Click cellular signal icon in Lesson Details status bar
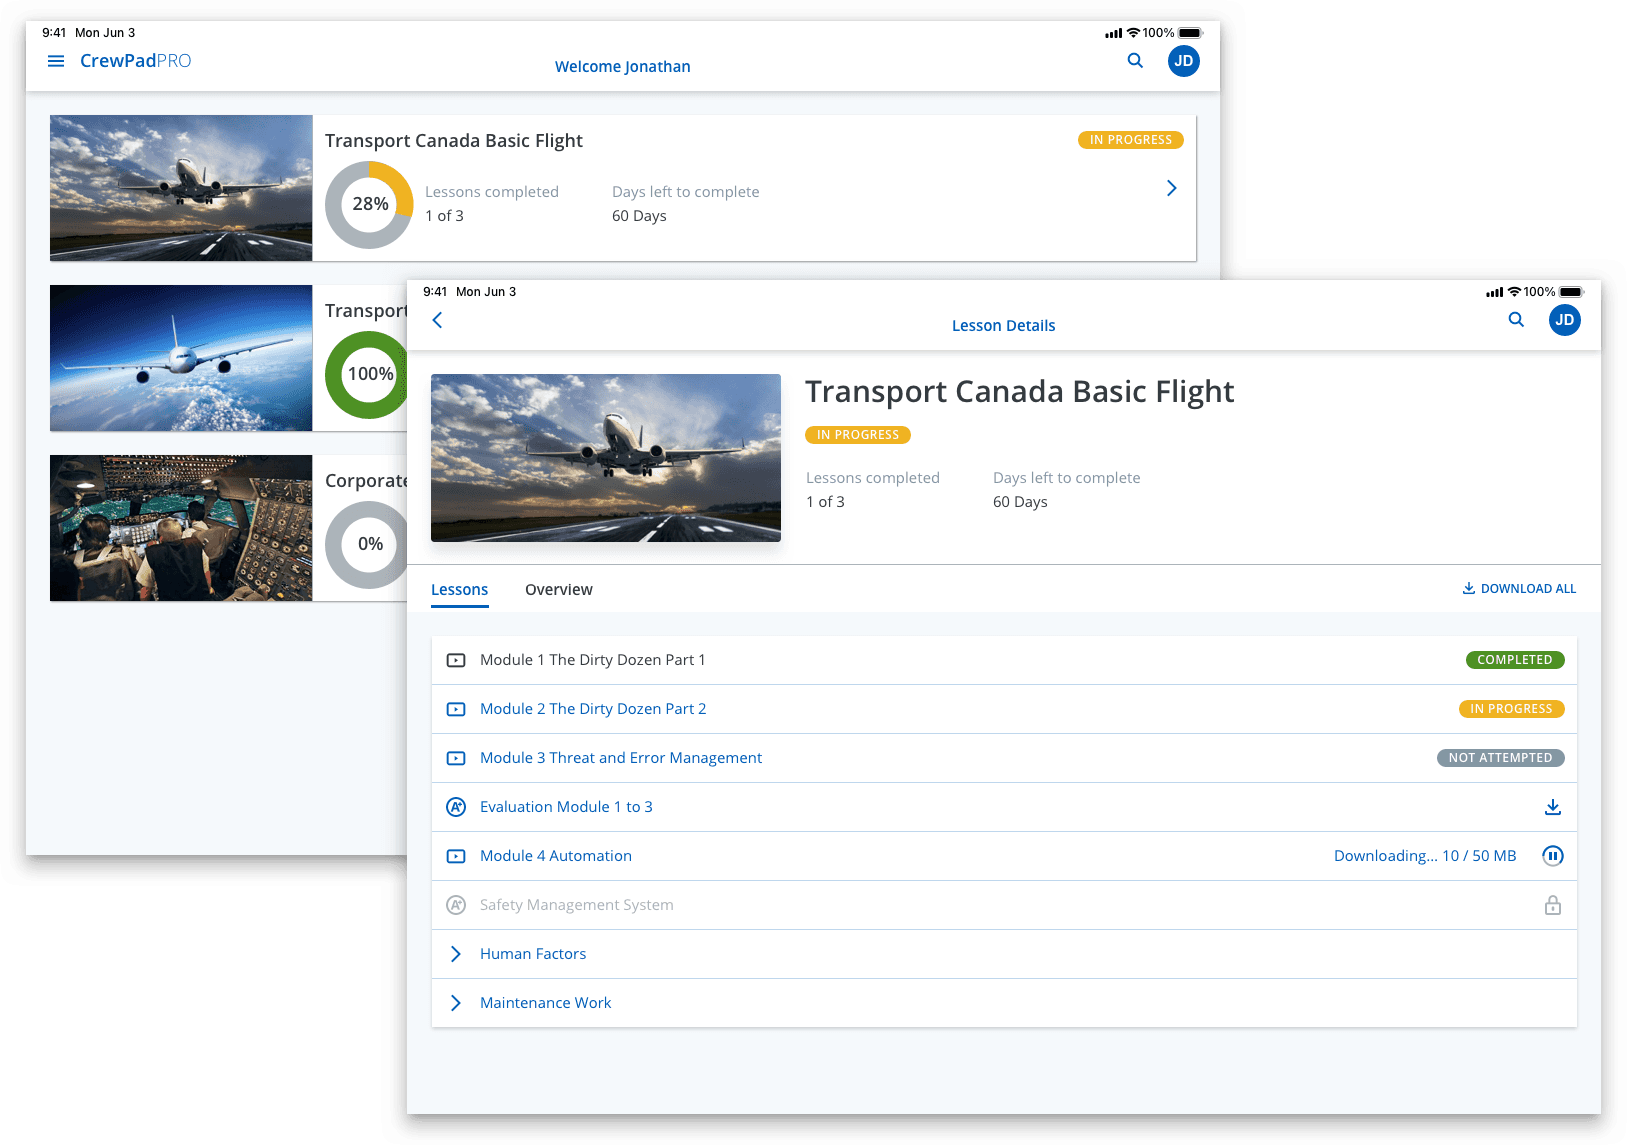 (x=1495, y=292)
